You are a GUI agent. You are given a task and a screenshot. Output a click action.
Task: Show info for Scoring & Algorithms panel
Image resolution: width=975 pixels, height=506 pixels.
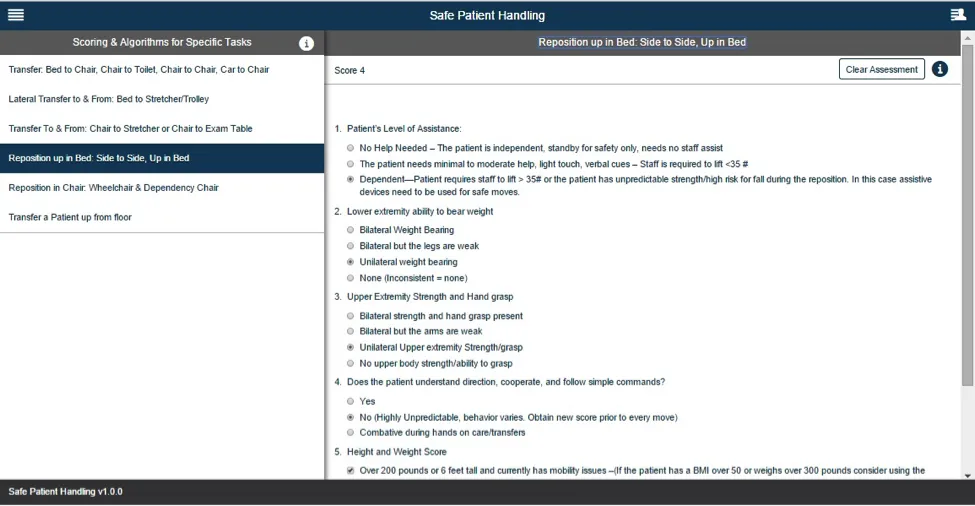click(x=306, y=43)
